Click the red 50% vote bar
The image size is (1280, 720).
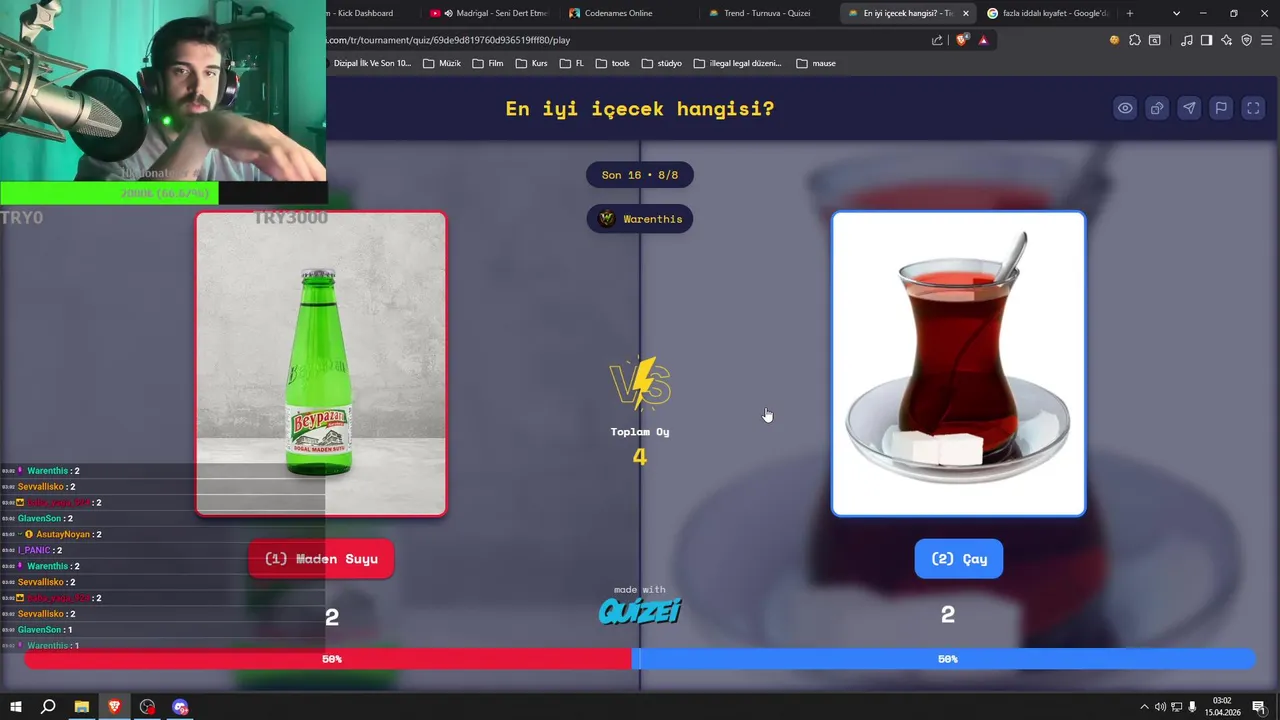pyautogui.click(x=328, y=659)
